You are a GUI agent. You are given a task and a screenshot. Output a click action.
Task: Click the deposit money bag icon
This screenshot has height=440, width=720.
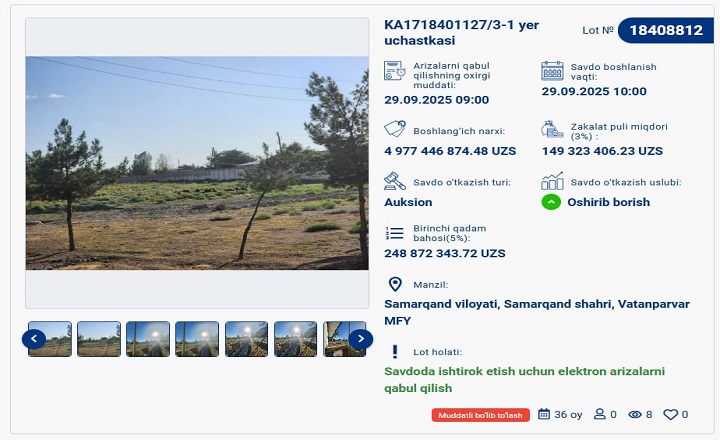552,129
